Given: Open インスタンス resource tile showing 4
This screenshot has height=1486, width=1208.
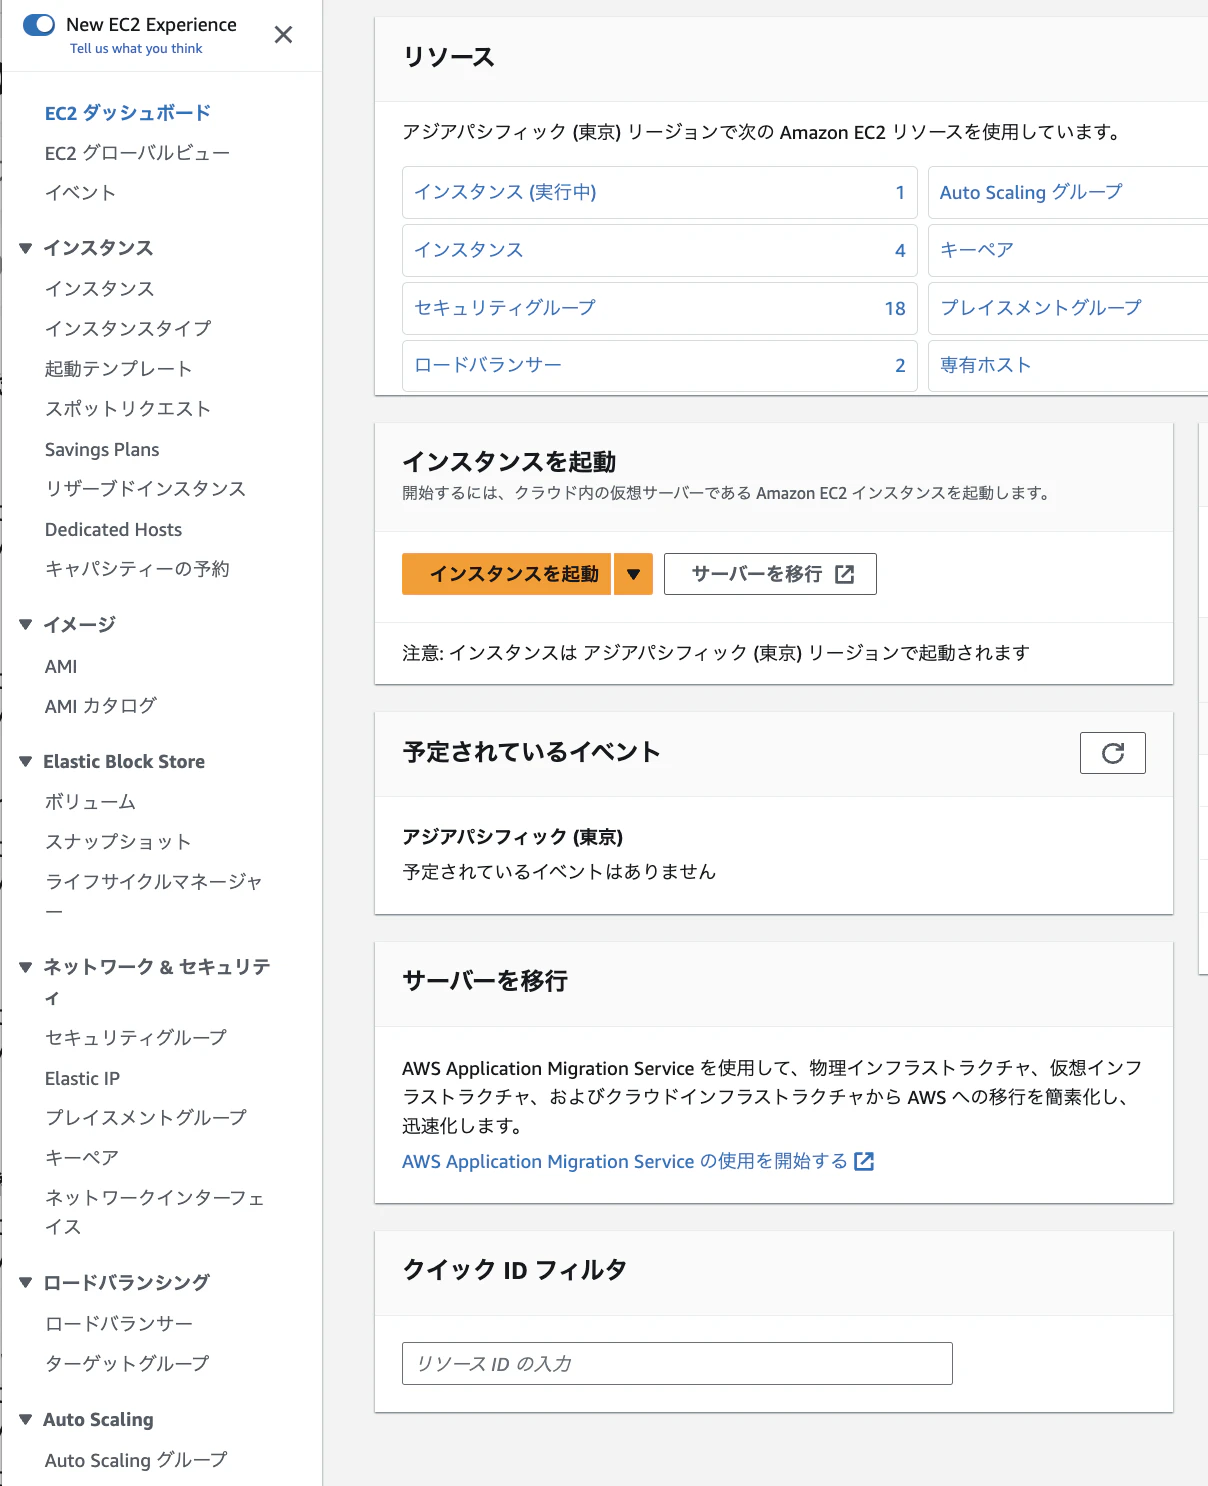Looking at the screenshot, I should click(x=660, y=250).
